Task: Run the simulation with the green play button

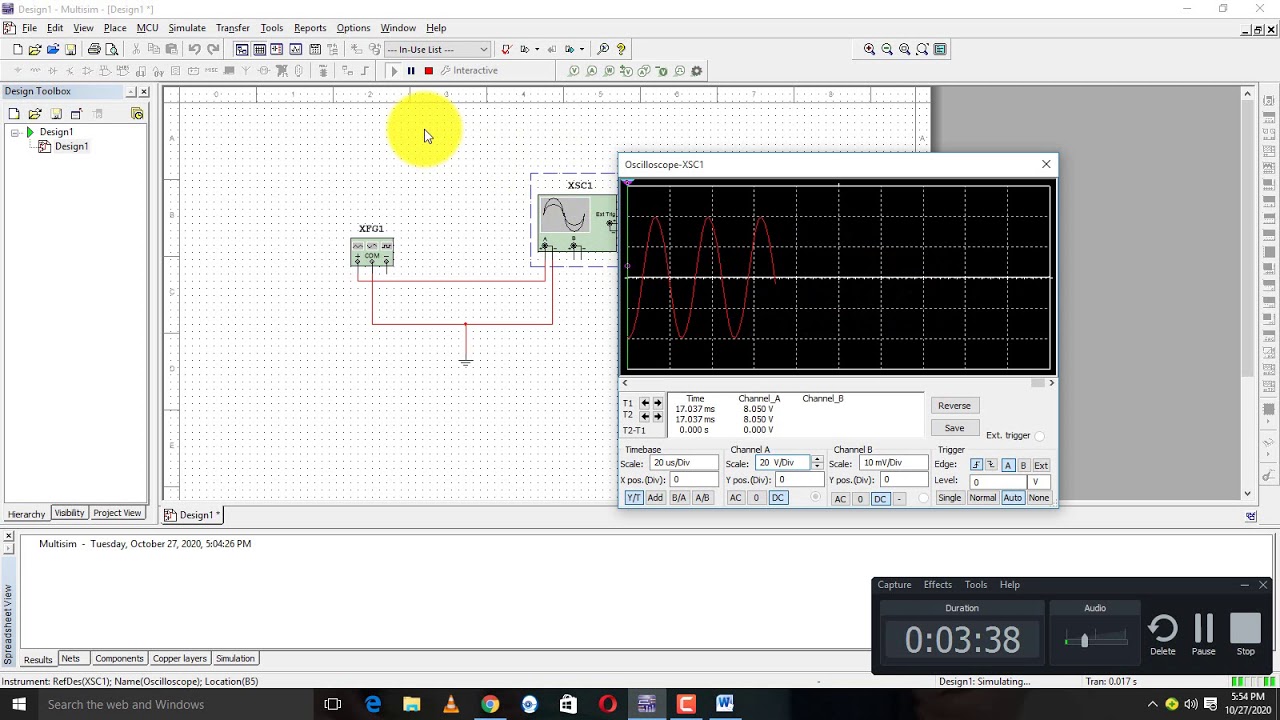Action: 394,71
